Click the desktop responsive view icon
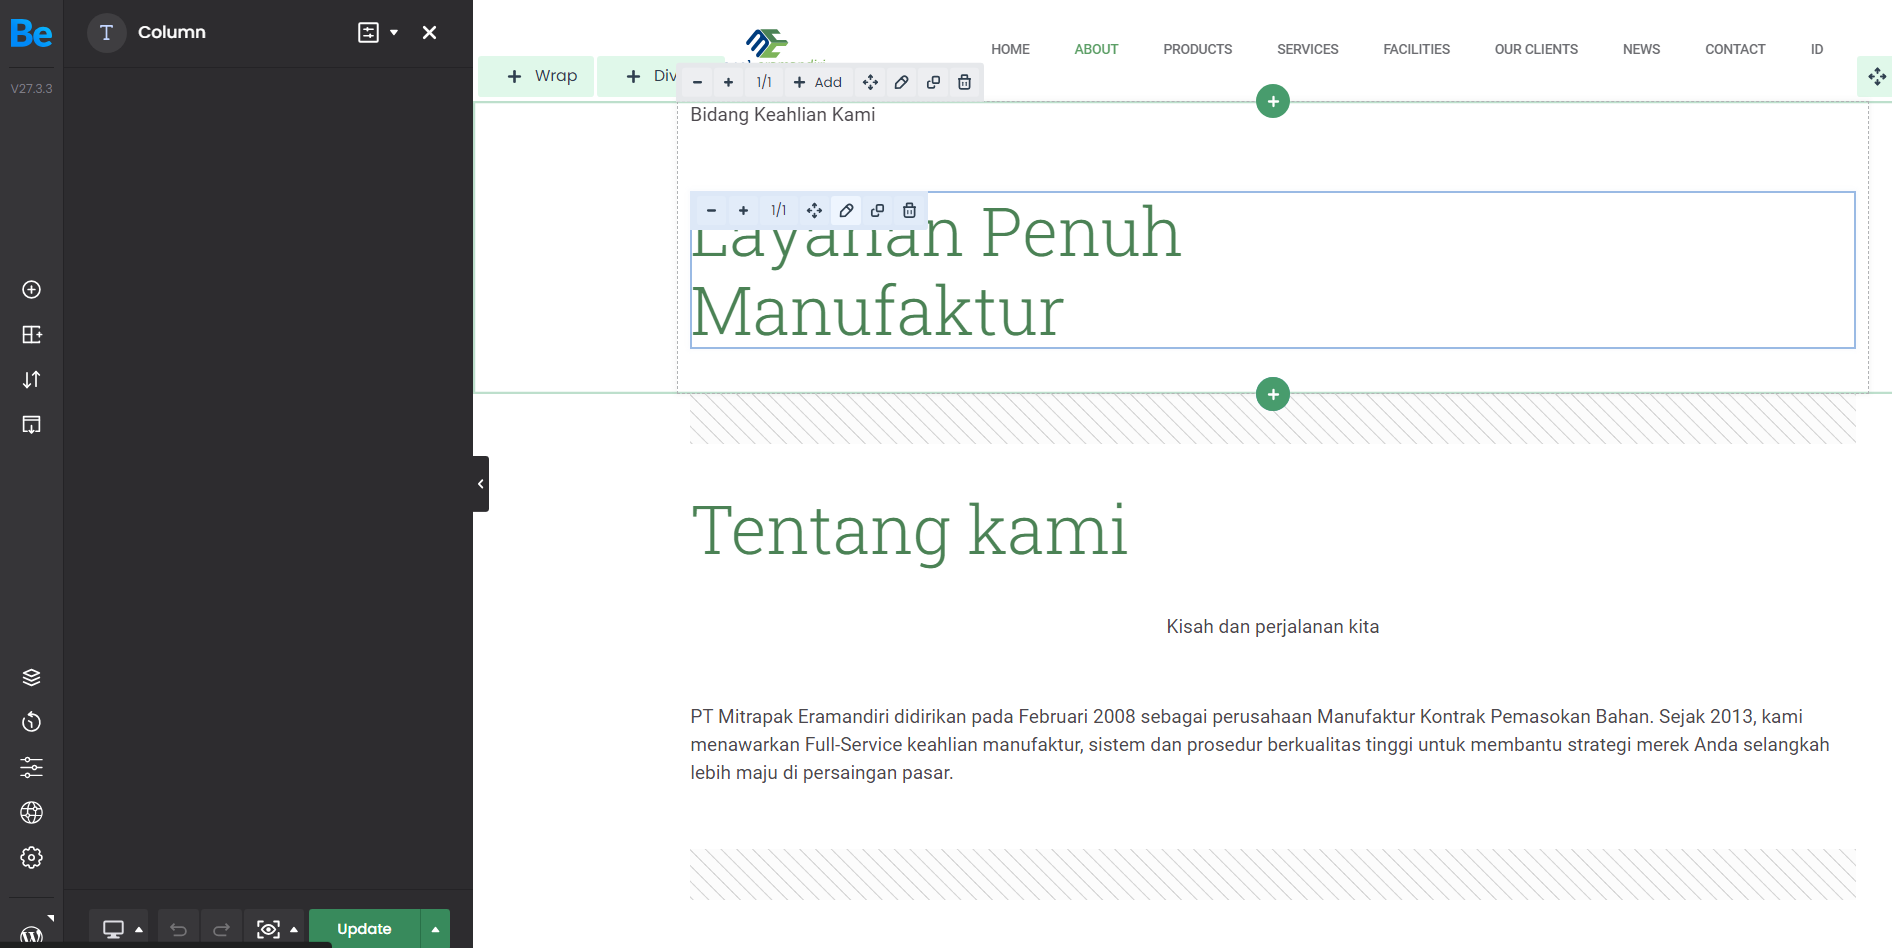The image size is (1892, 948). pyautogui.click(x=113, y=929)
